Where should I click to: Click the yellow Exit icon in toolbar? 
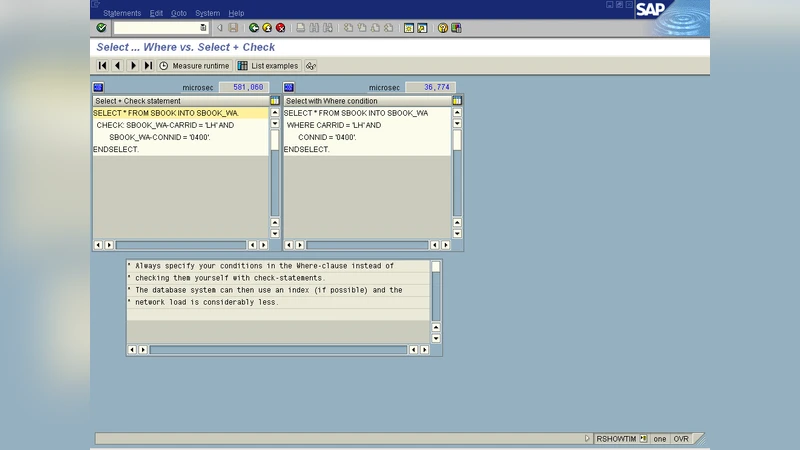[x=267, y=28]
